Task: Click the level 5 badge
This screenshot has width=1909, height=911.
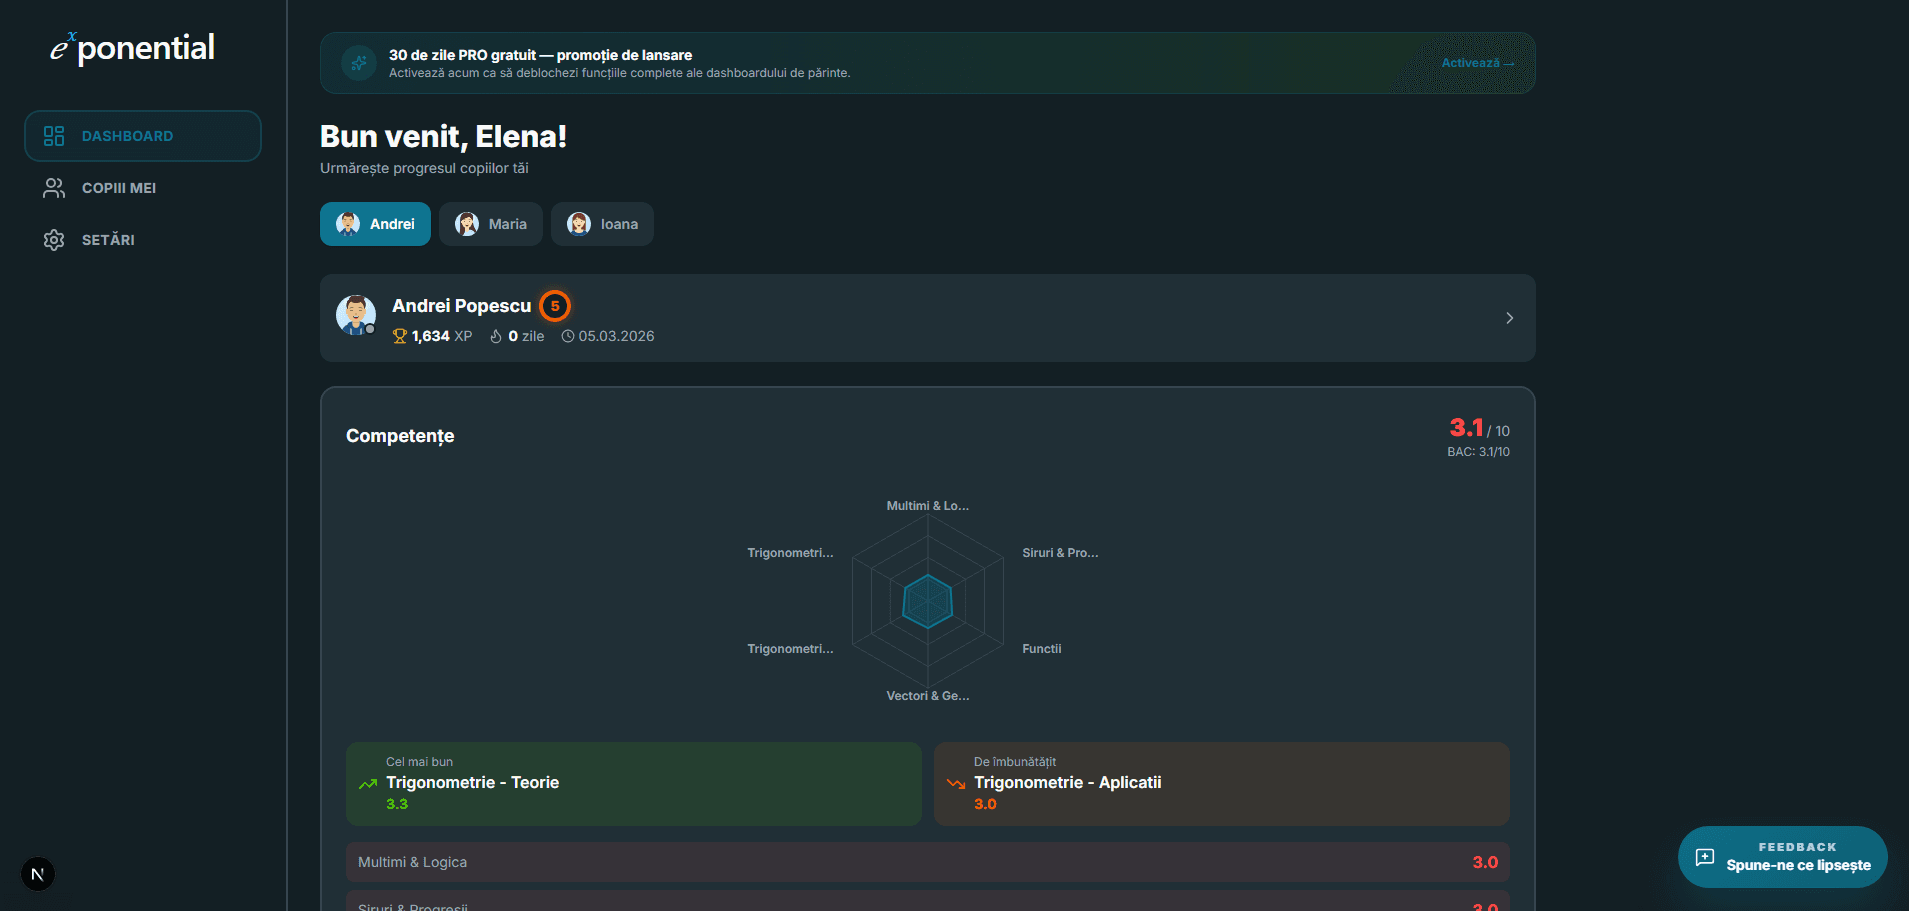Action: tap(555, 306)
